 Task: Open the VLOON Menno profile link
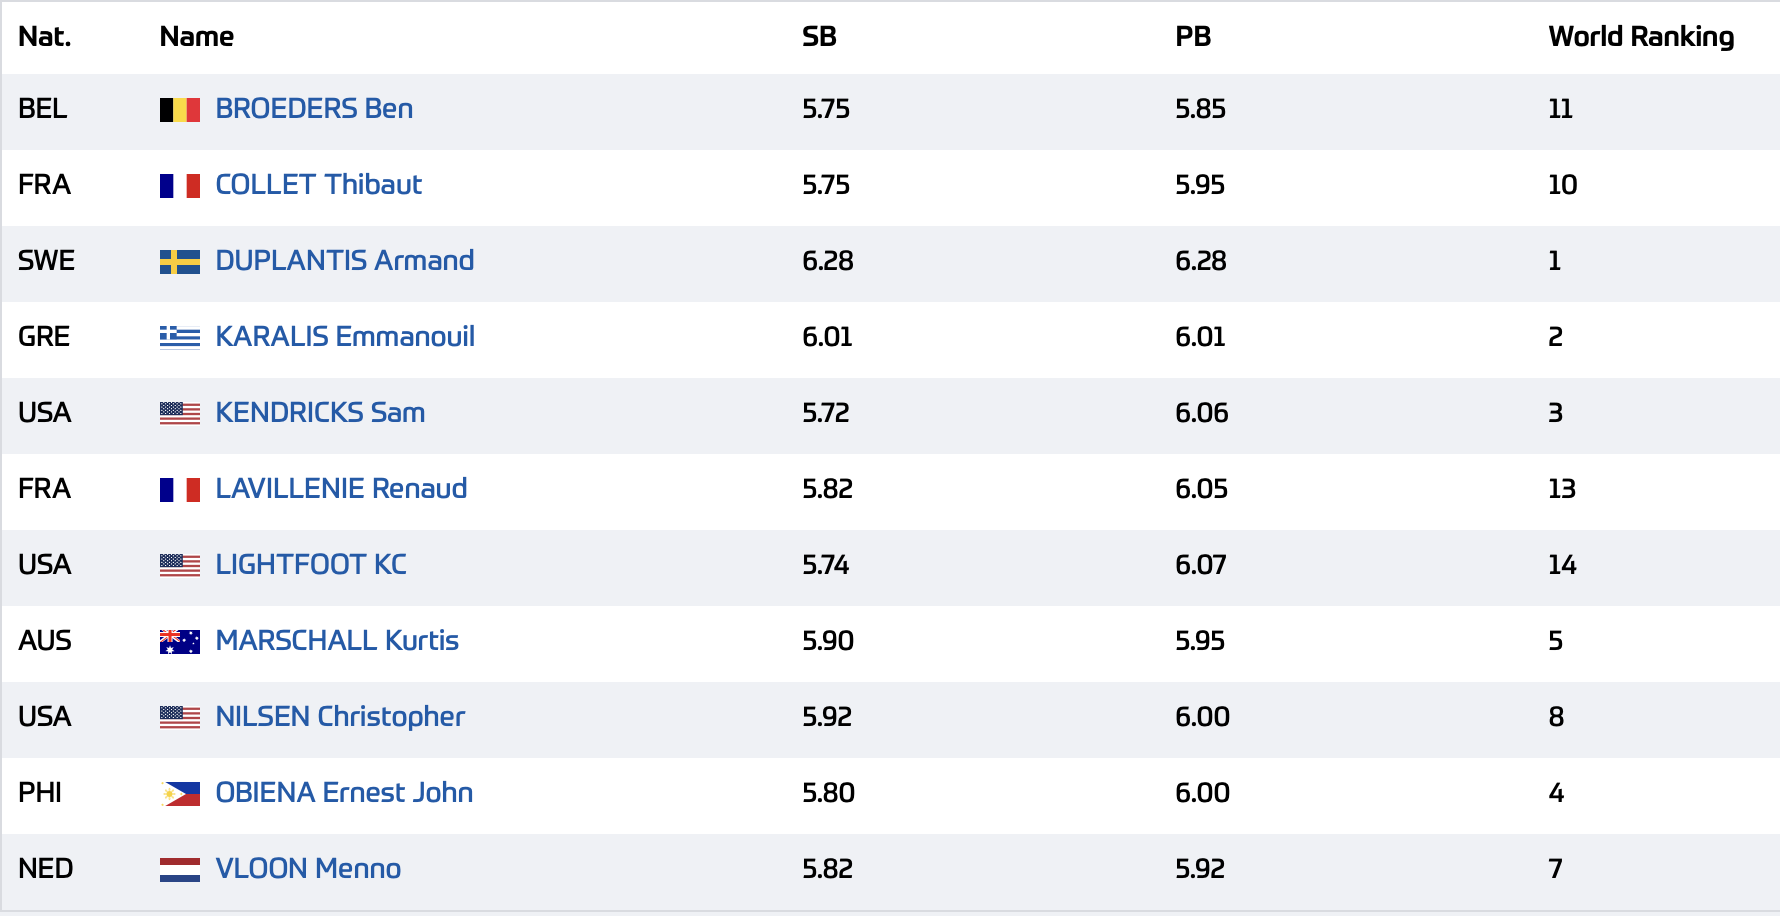tap(308, 869)
